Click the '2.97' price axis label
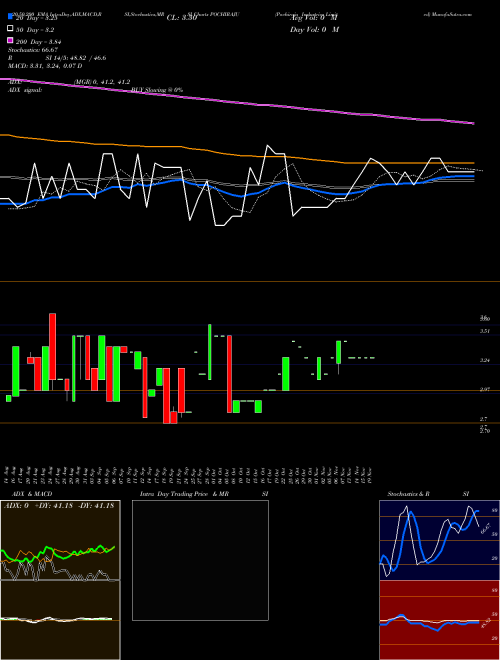 click(485, 390)
